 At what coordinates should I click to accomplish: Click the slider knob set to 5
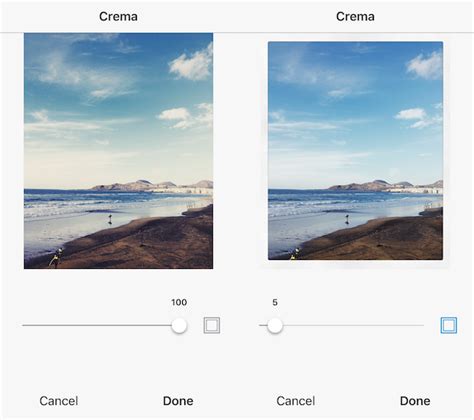(275, 325)
